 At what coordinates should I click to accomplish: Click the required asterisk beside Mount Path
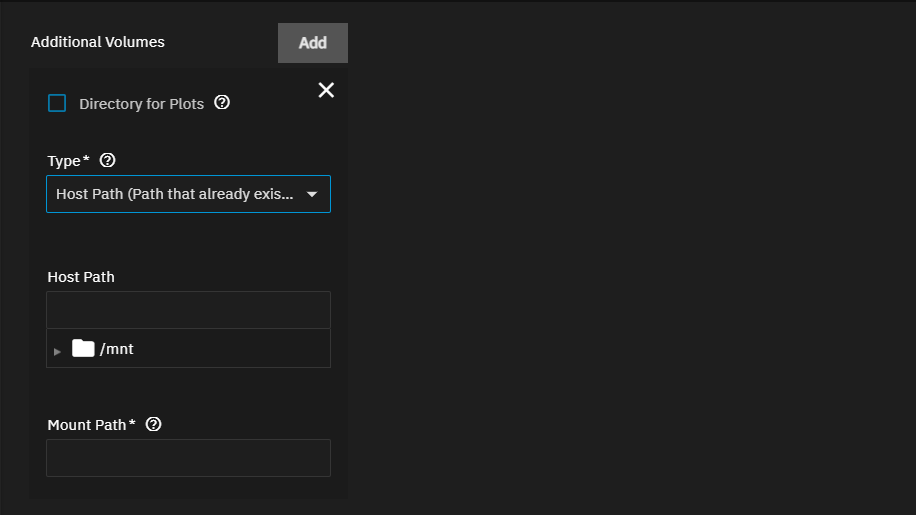point(133,424)
